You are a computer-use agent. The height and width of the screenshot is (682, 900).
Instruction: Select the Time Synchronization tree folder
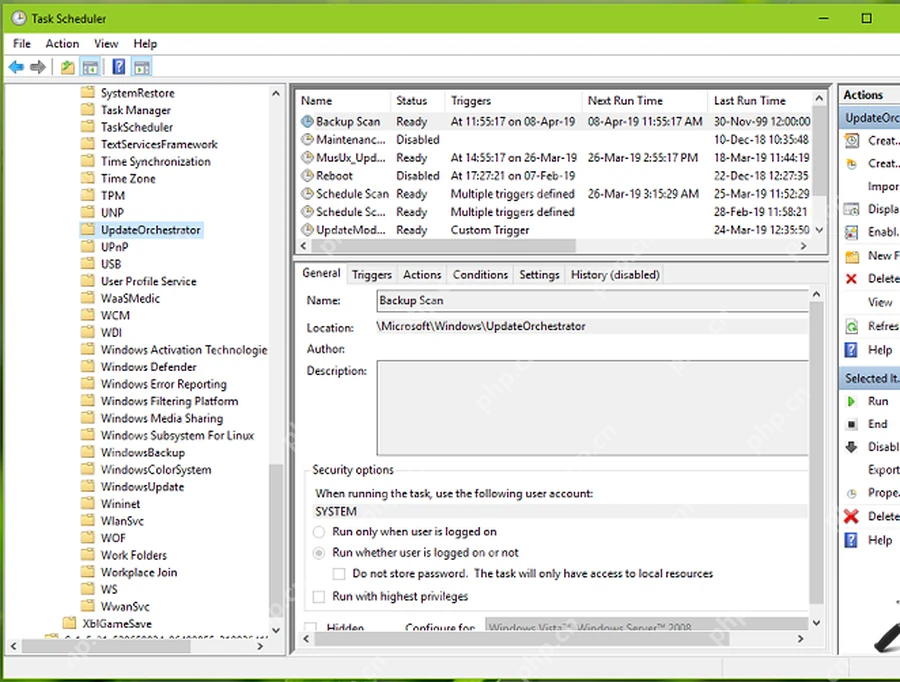[156, 161]
